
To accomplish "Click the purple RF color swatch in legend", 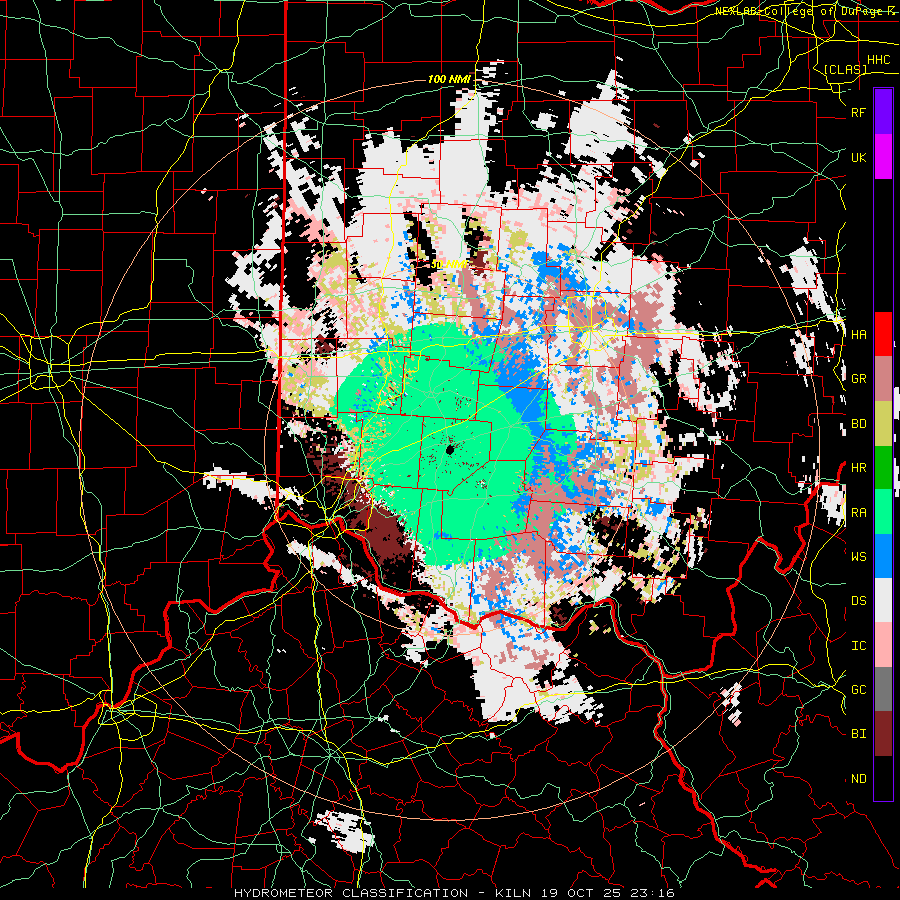I will (883, 112).
